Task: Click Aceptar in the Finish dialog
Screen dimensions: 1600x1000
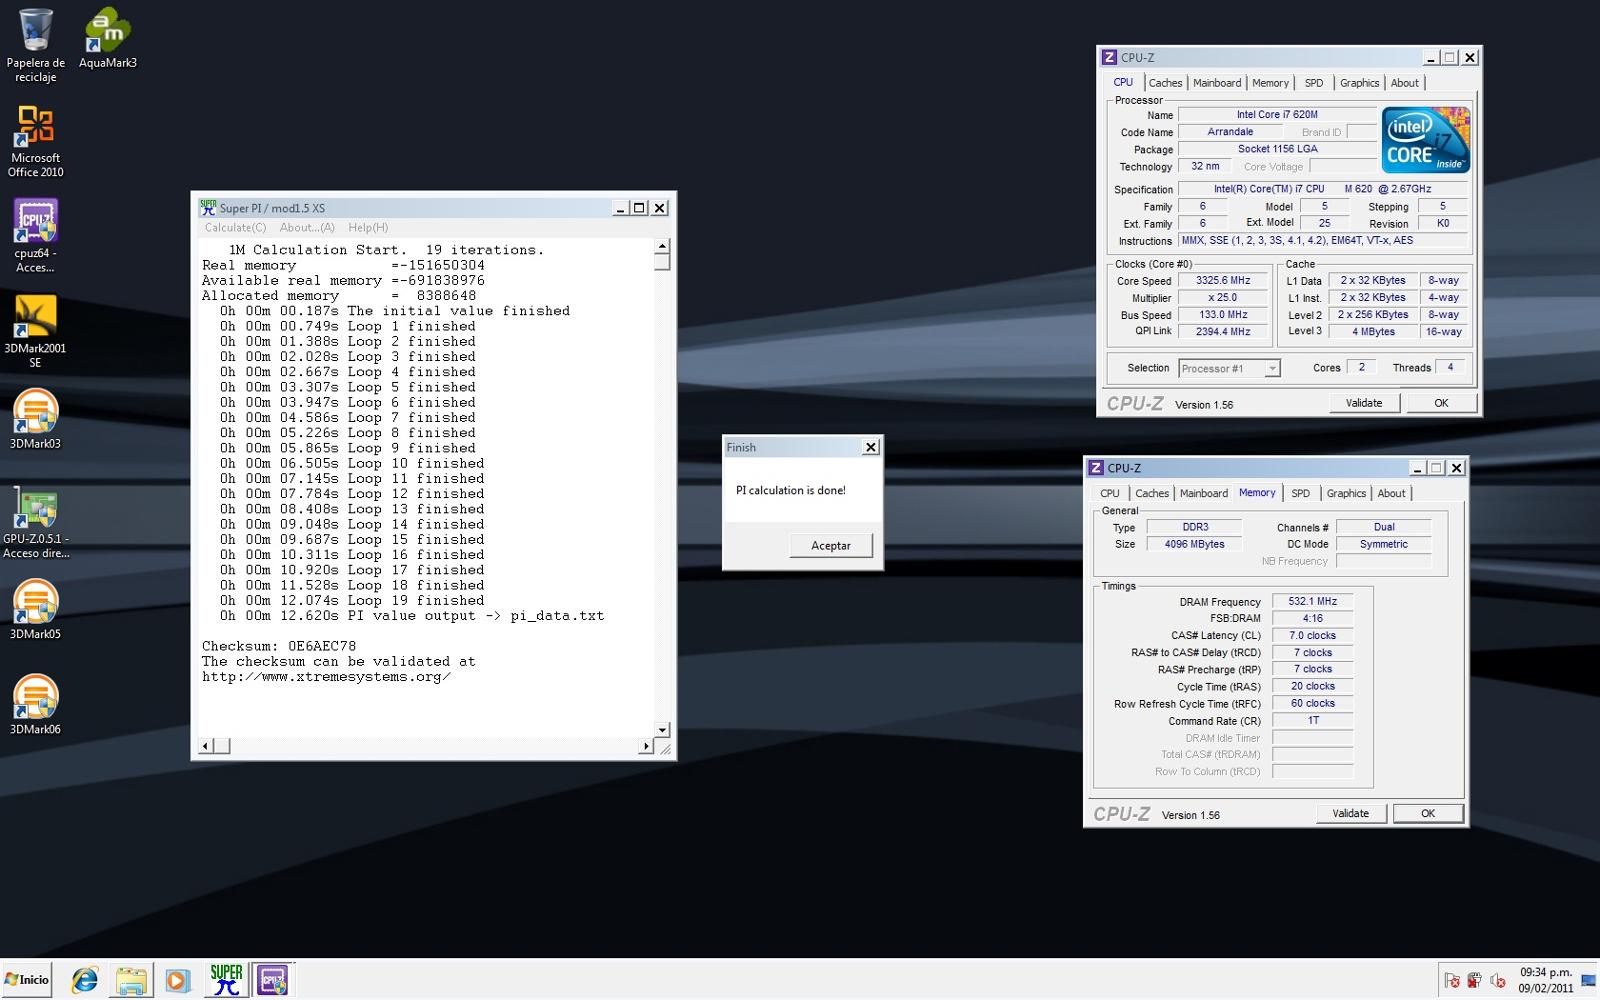Action: click(830, 545)
